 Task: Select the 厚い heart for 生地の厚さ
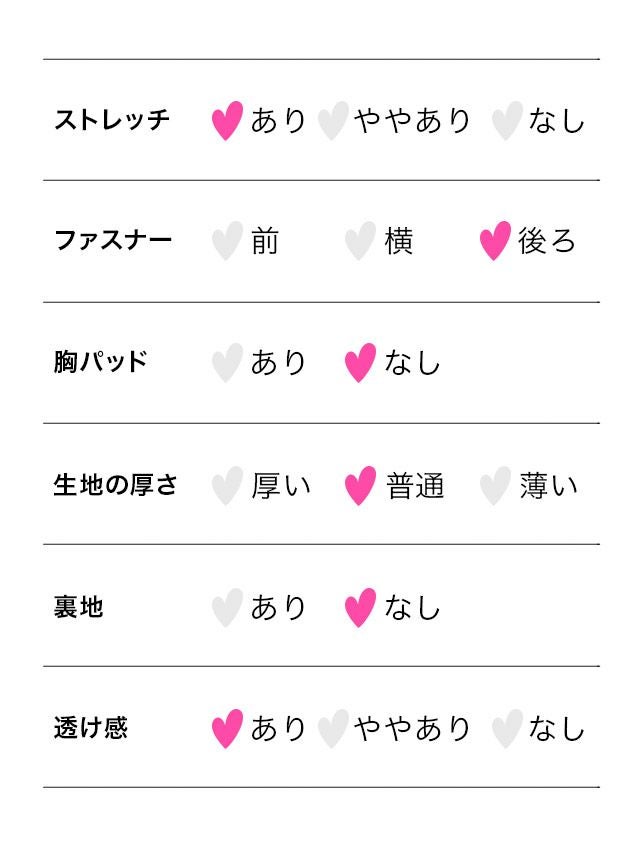point(227,486)
